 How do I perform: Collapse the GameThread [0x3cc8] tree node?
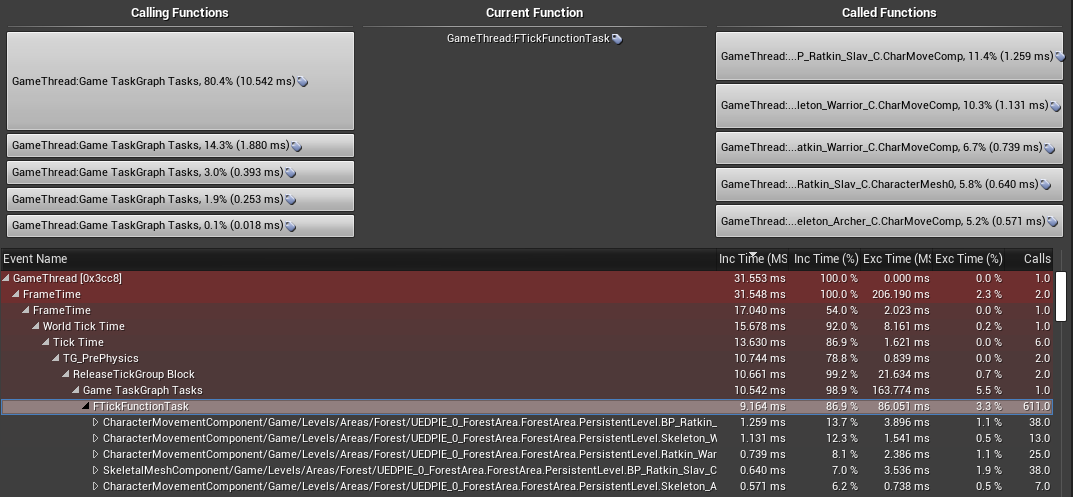[7, 279]
